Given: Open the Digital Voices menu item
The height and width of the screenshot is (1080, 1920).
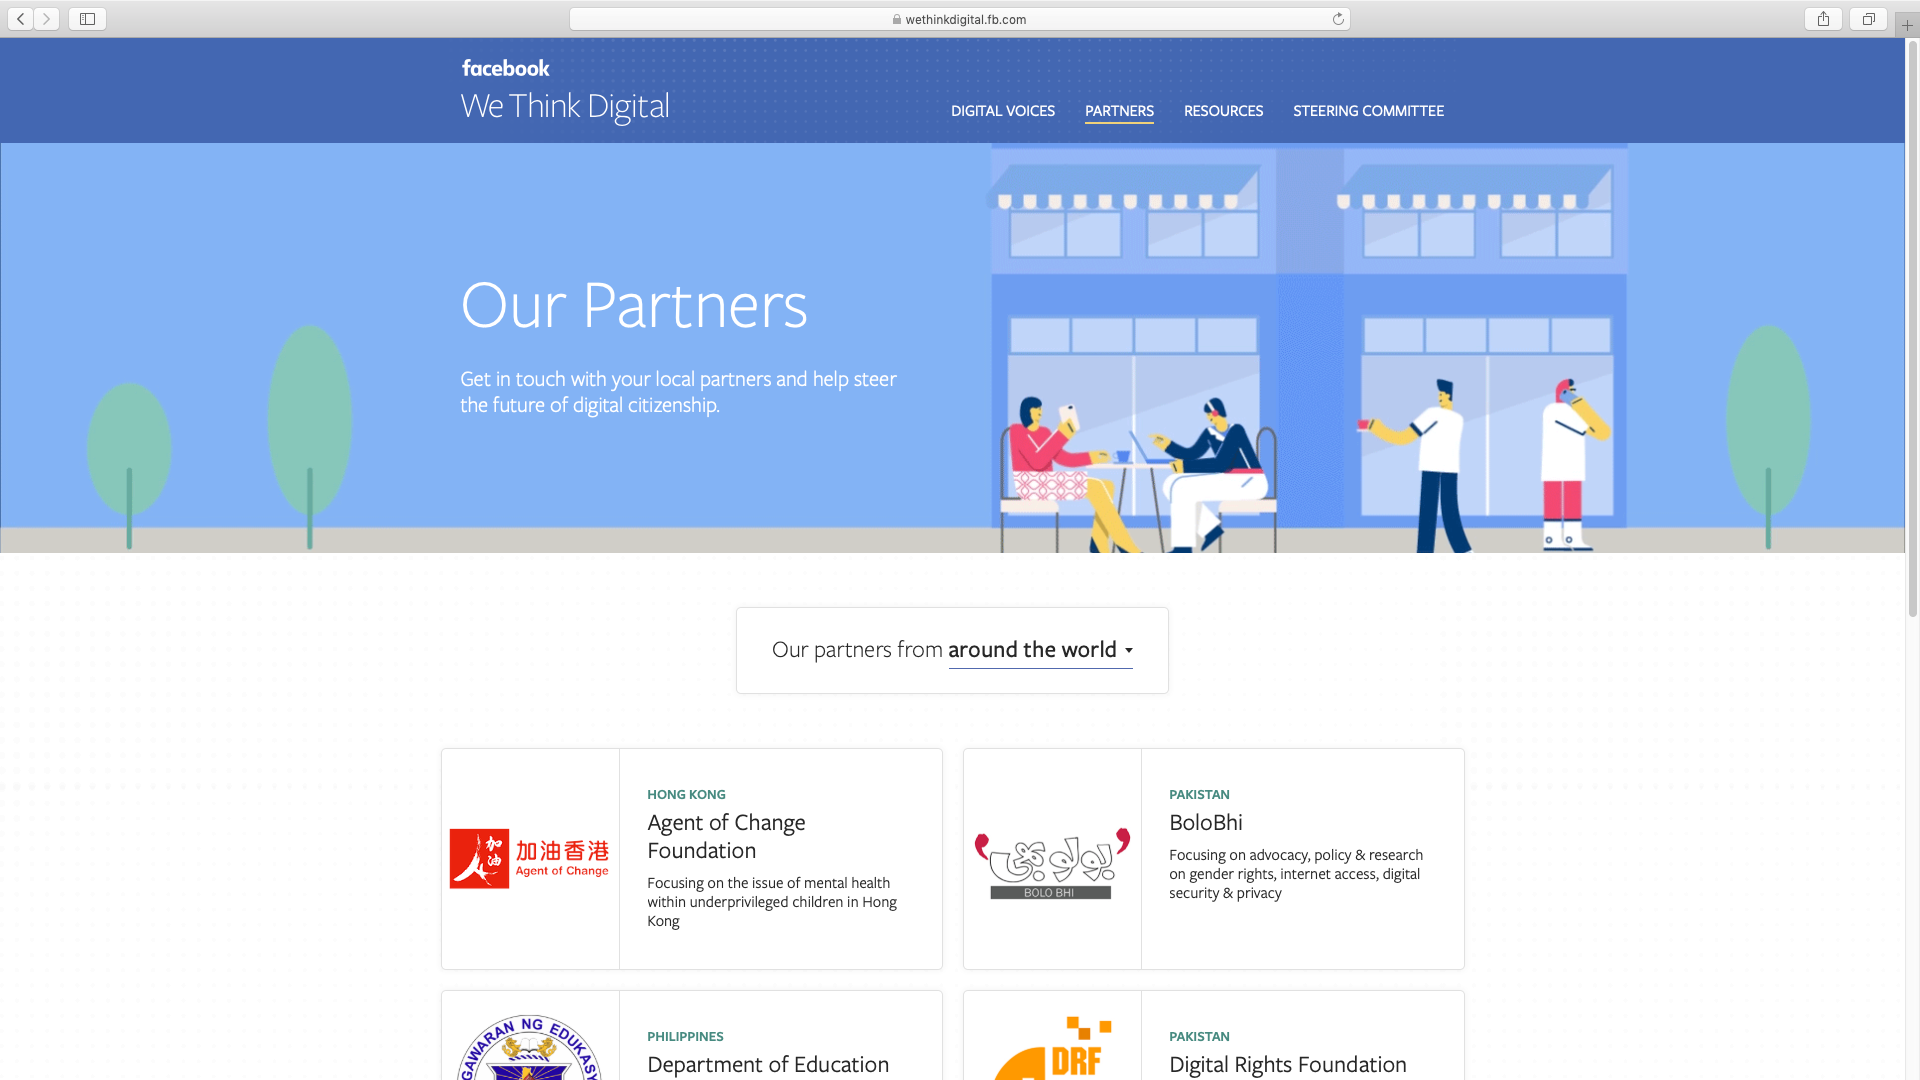Looking at the screenshot, I should (1002, 111).
